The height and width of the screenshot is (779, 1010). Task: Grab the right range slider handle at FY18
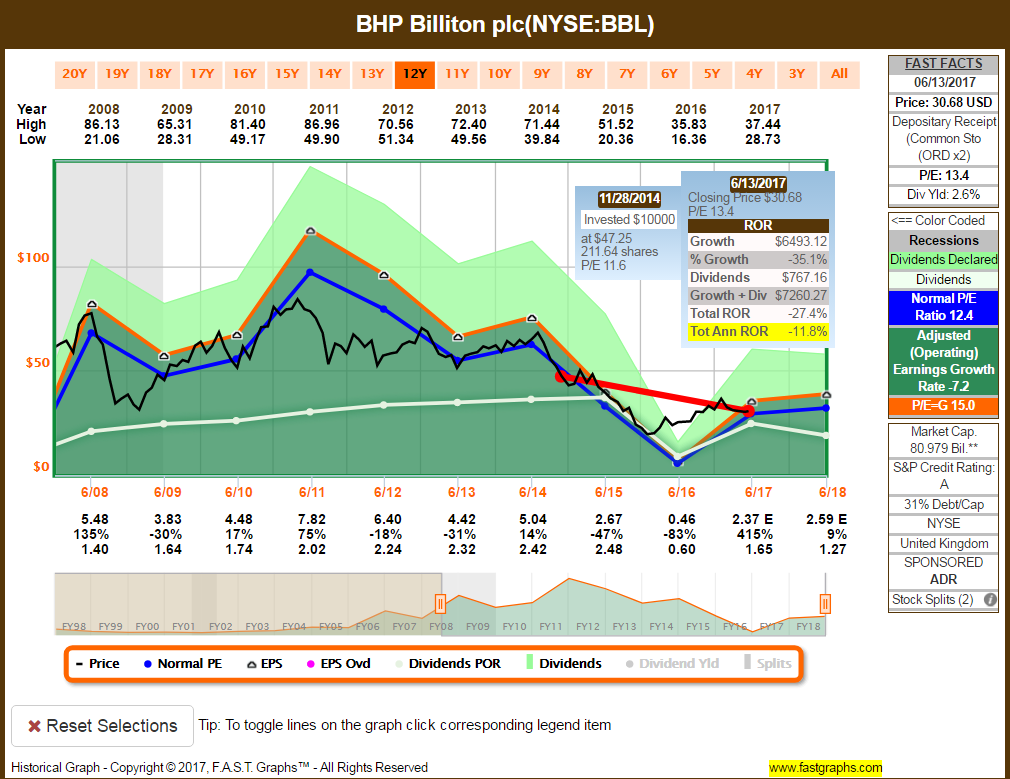[825, 604]
